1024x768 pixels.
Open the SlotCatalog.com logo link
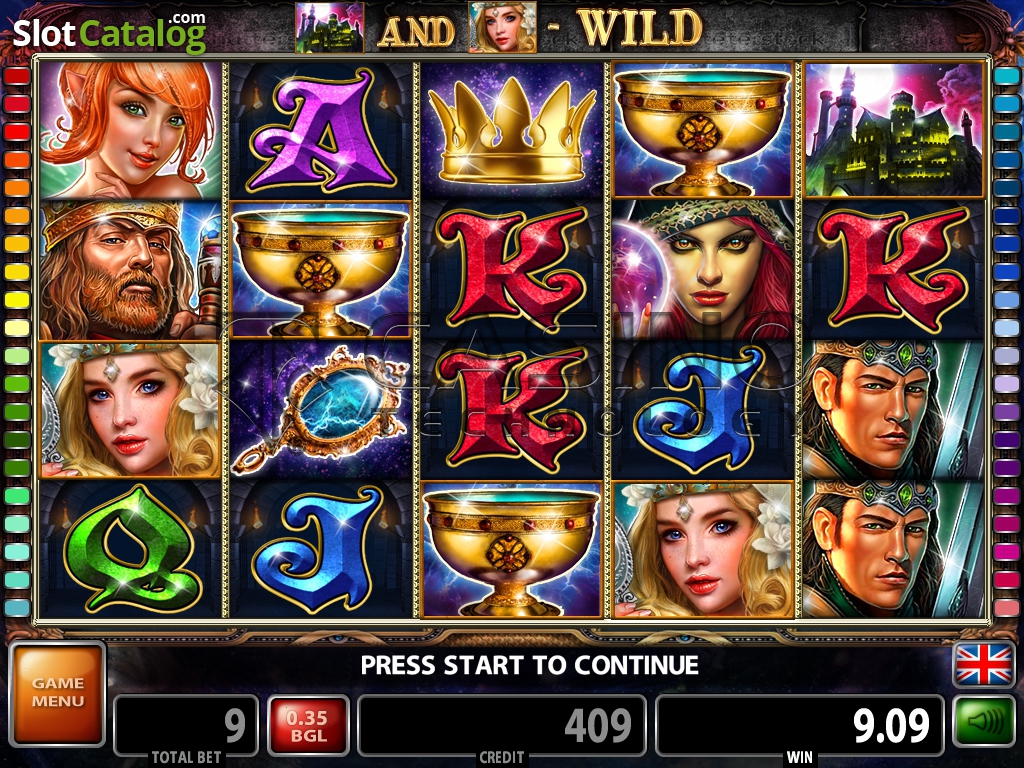[x=109, y=33]
